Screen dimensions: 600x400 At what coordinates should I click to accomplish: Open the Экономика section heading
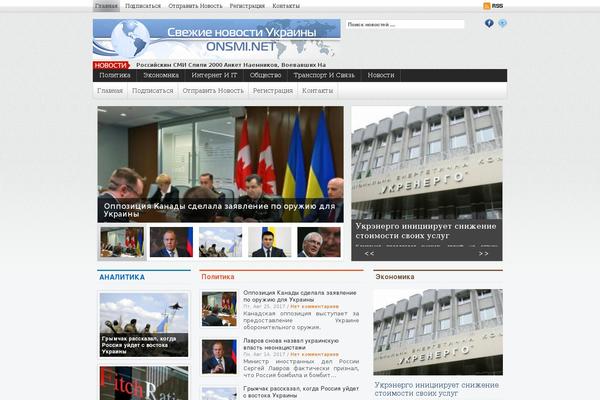coord(395,277)
